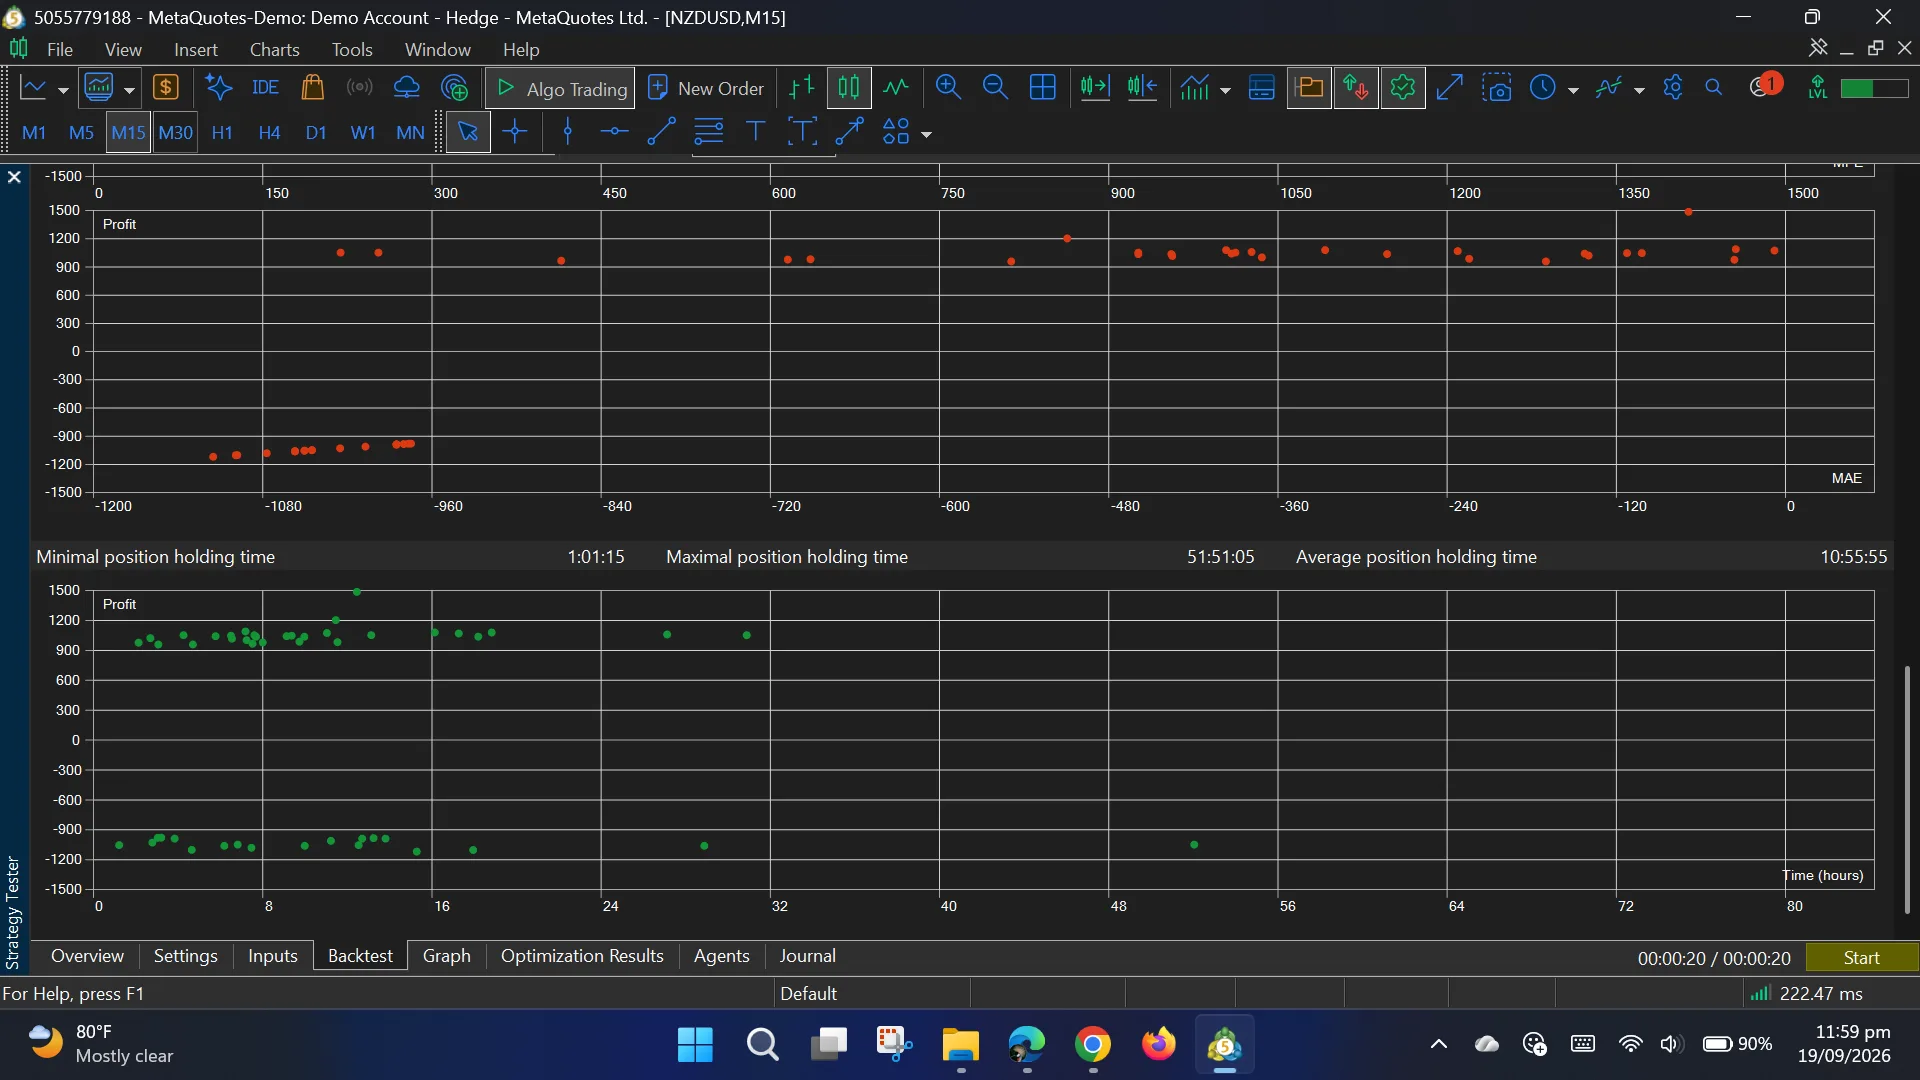Open the Chrome taskbar icon

pyautogui.click(x=1093, y=1045)
